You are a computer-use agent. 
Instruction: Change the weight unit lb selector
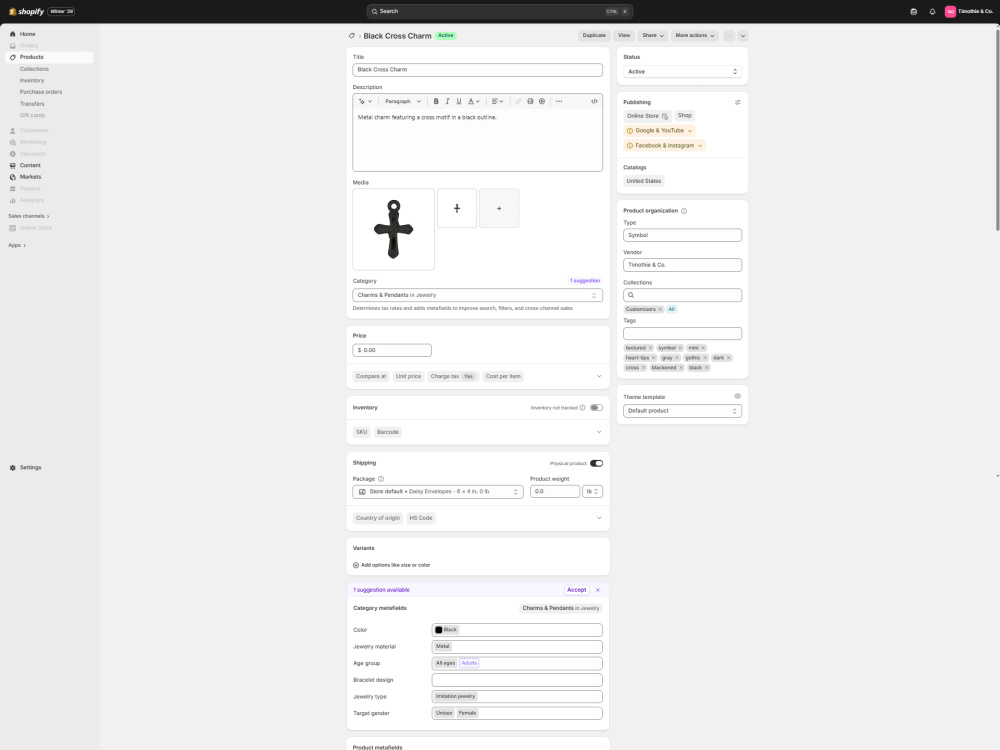[x=592, y=492]
